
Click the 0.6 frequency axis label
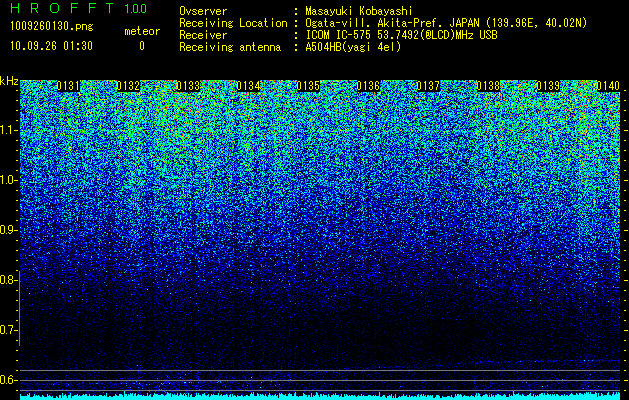point(8,380)
